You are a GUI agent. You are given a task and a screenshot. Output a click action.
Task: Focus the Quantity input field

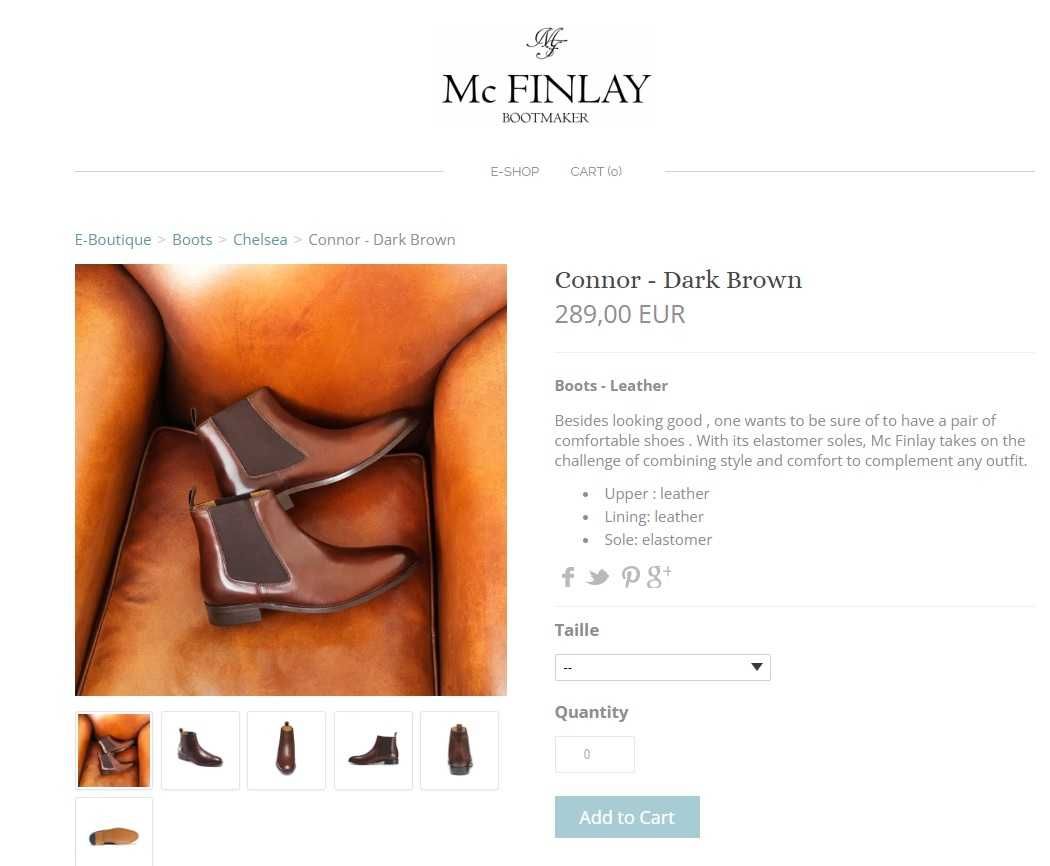[x=595, y=754]
